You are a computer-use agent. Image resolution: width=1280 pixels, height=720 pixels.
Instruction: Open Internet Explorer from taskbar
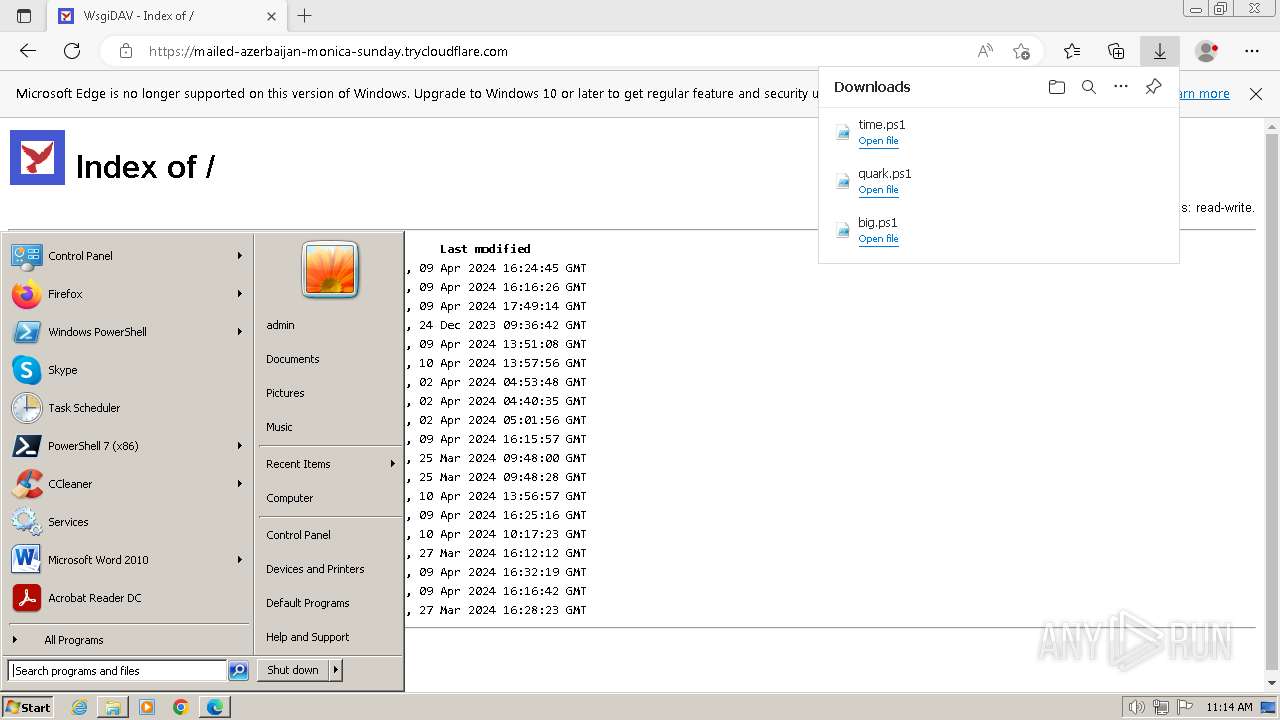(80, 707)
